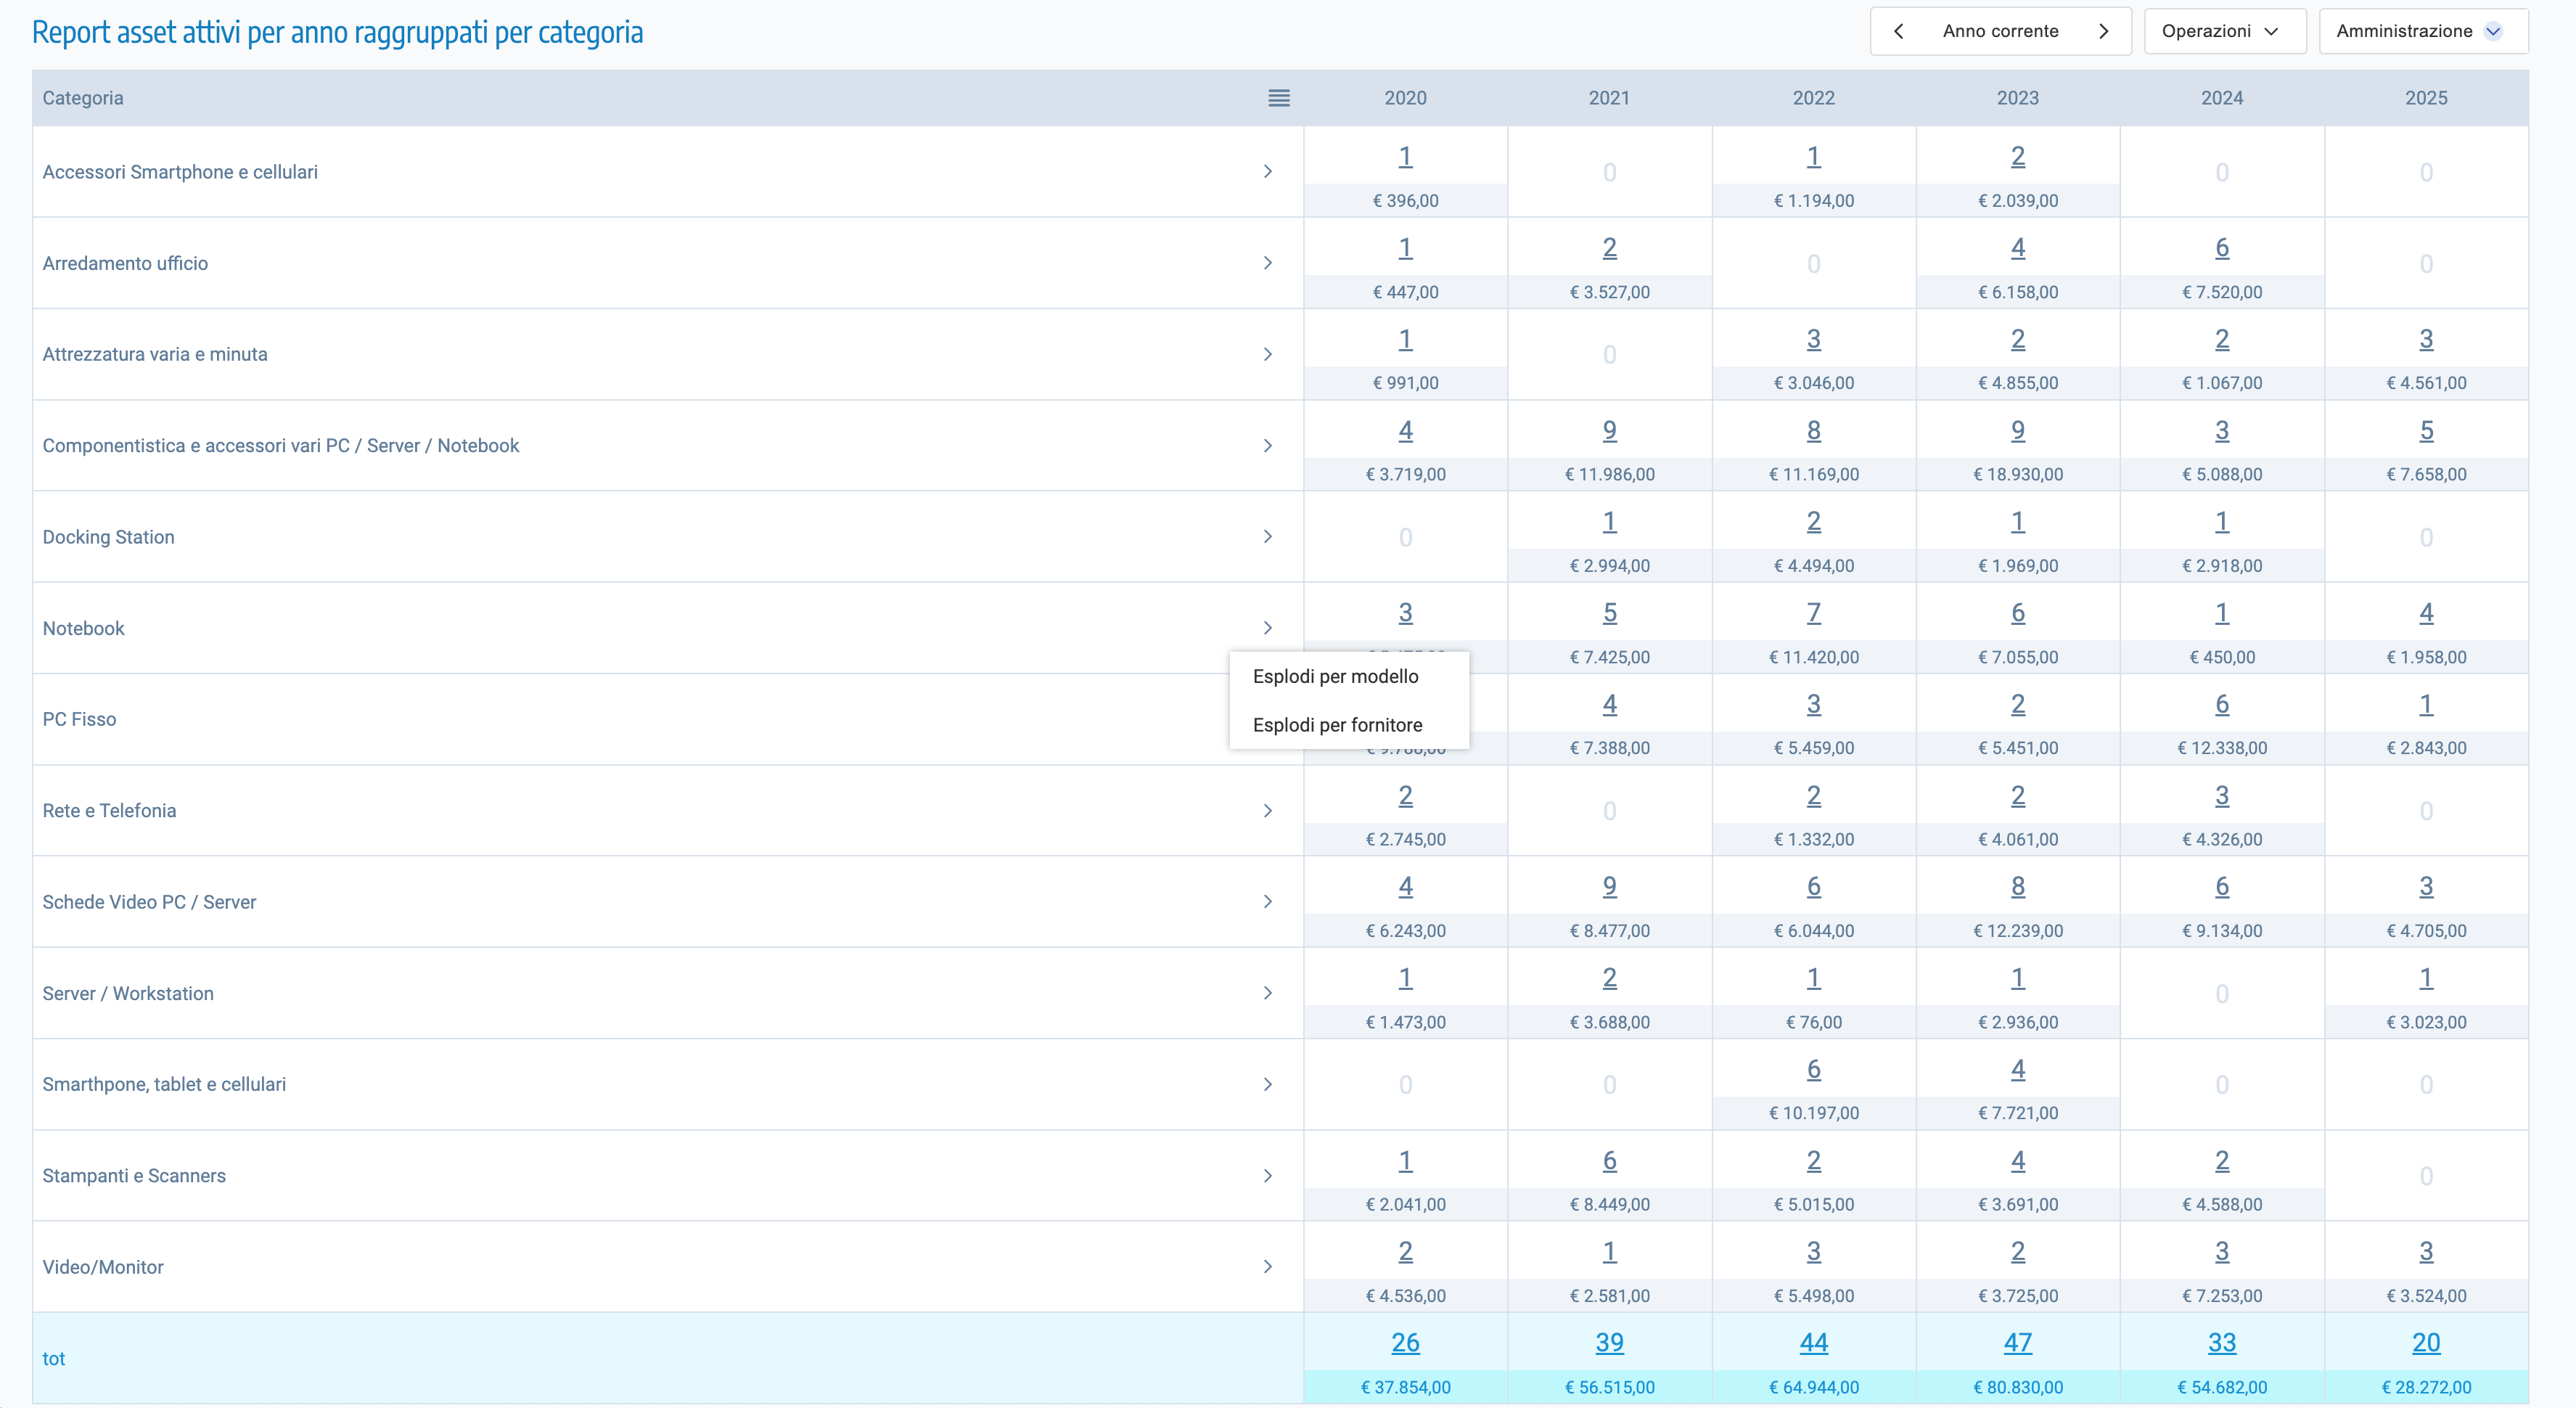Open 2020 total count link 26
Viewport: 2576px width, 1408px height.
(x=1405, y=1343)
